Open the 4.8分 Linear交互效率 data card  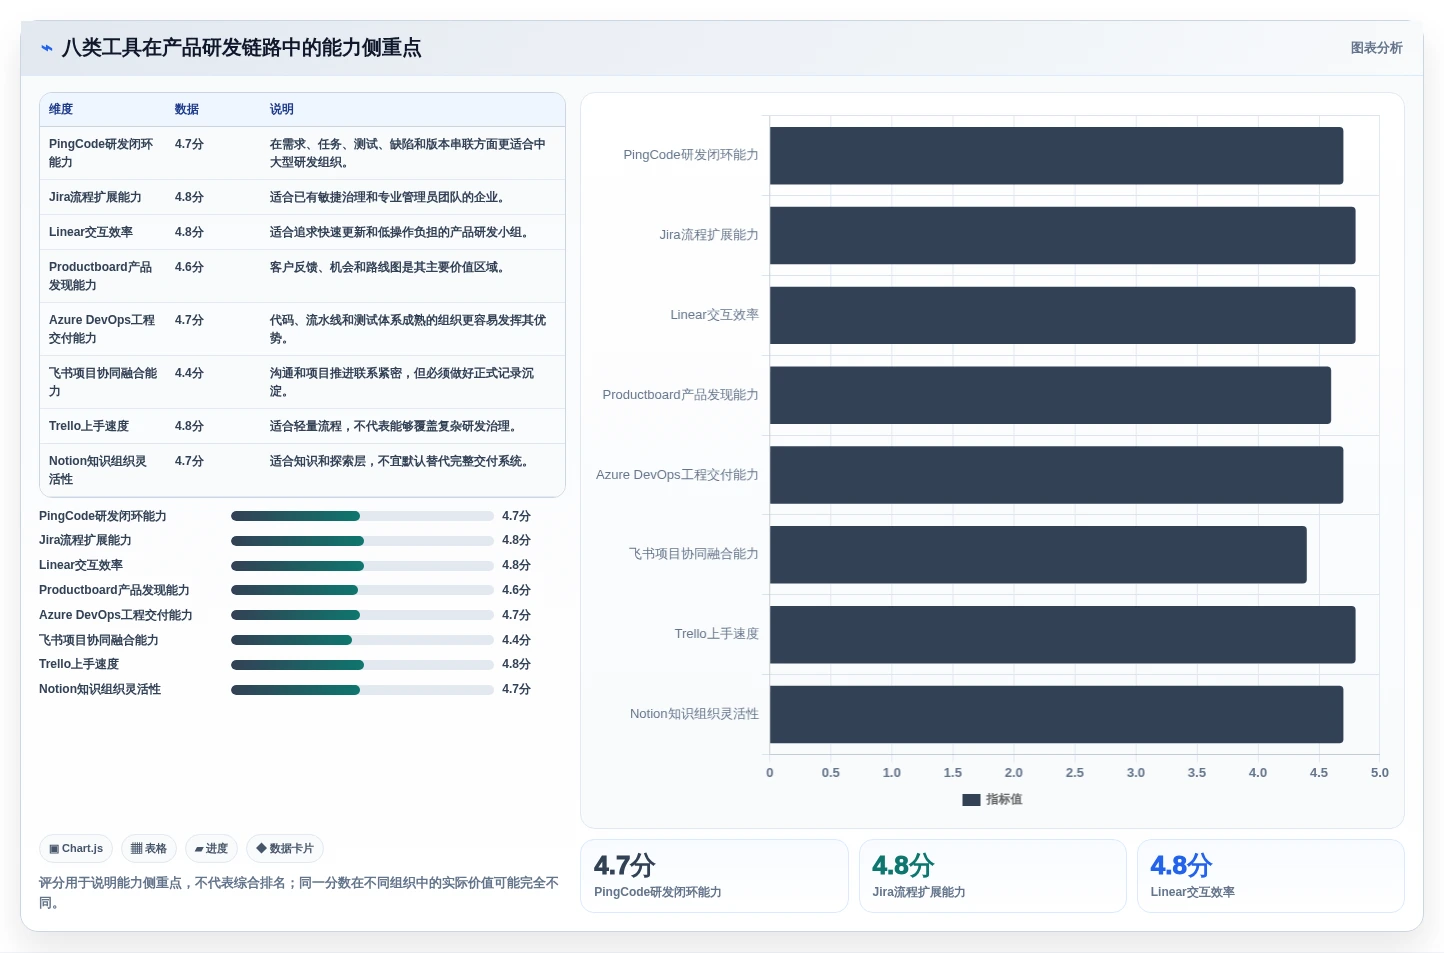tap(1270, 876)
